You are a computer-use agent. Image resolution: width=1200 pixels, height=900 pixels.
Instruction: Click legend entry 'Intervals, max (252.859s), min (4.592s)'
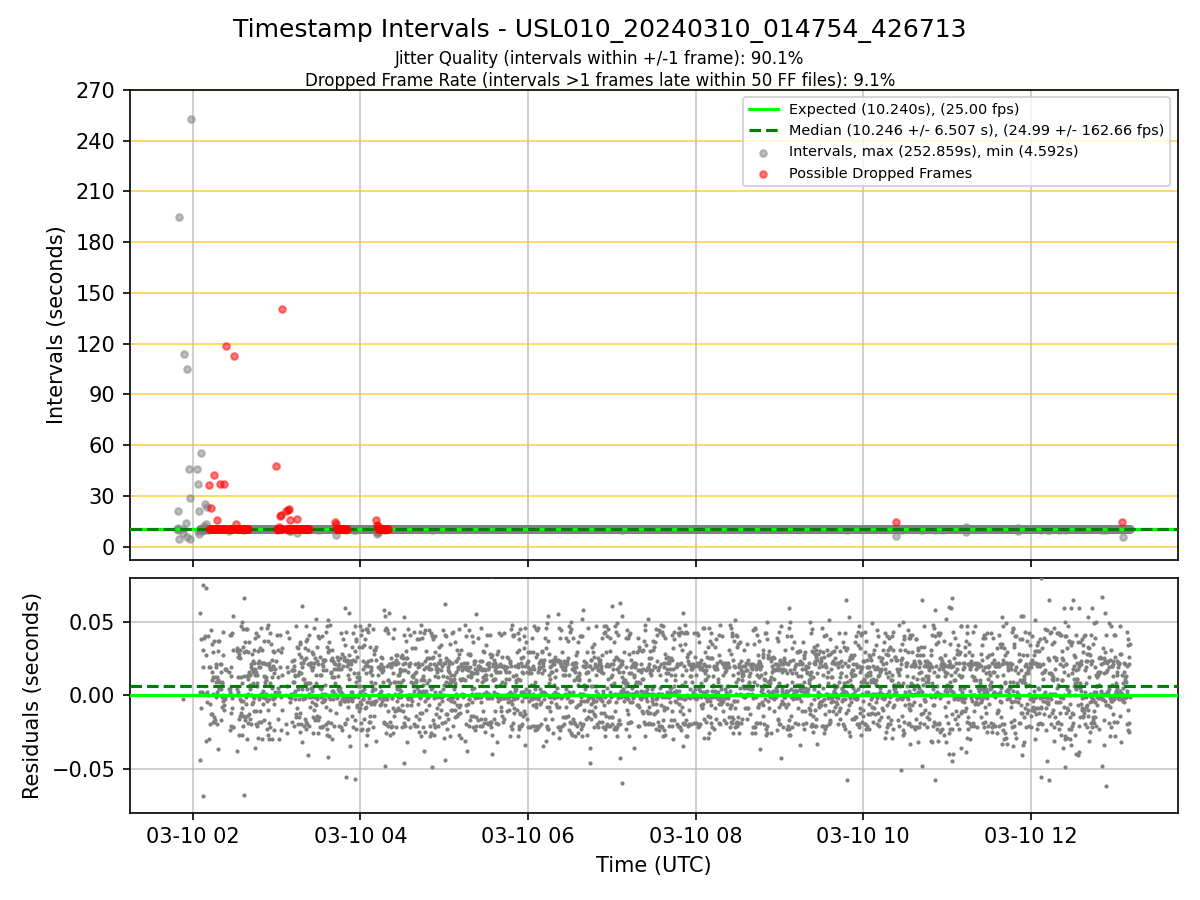[x=933, y=151]
